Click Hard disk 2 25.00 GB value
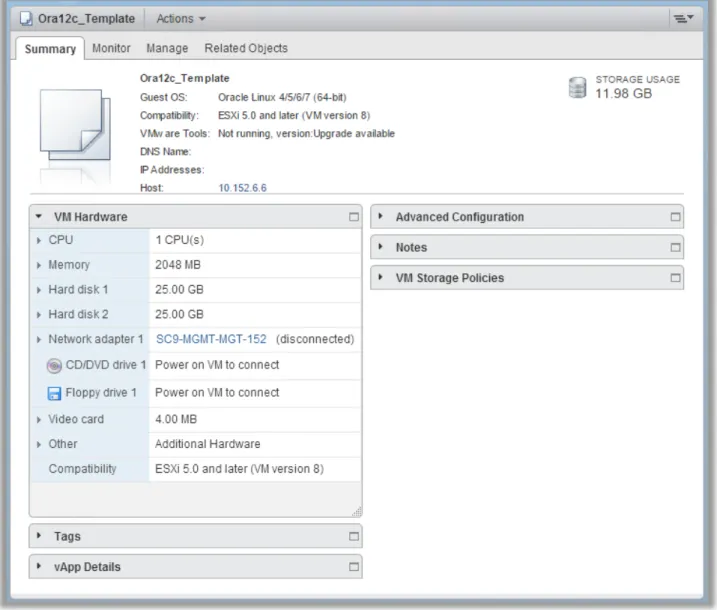Viewport: 717px width, 610px height. point(179,315)
